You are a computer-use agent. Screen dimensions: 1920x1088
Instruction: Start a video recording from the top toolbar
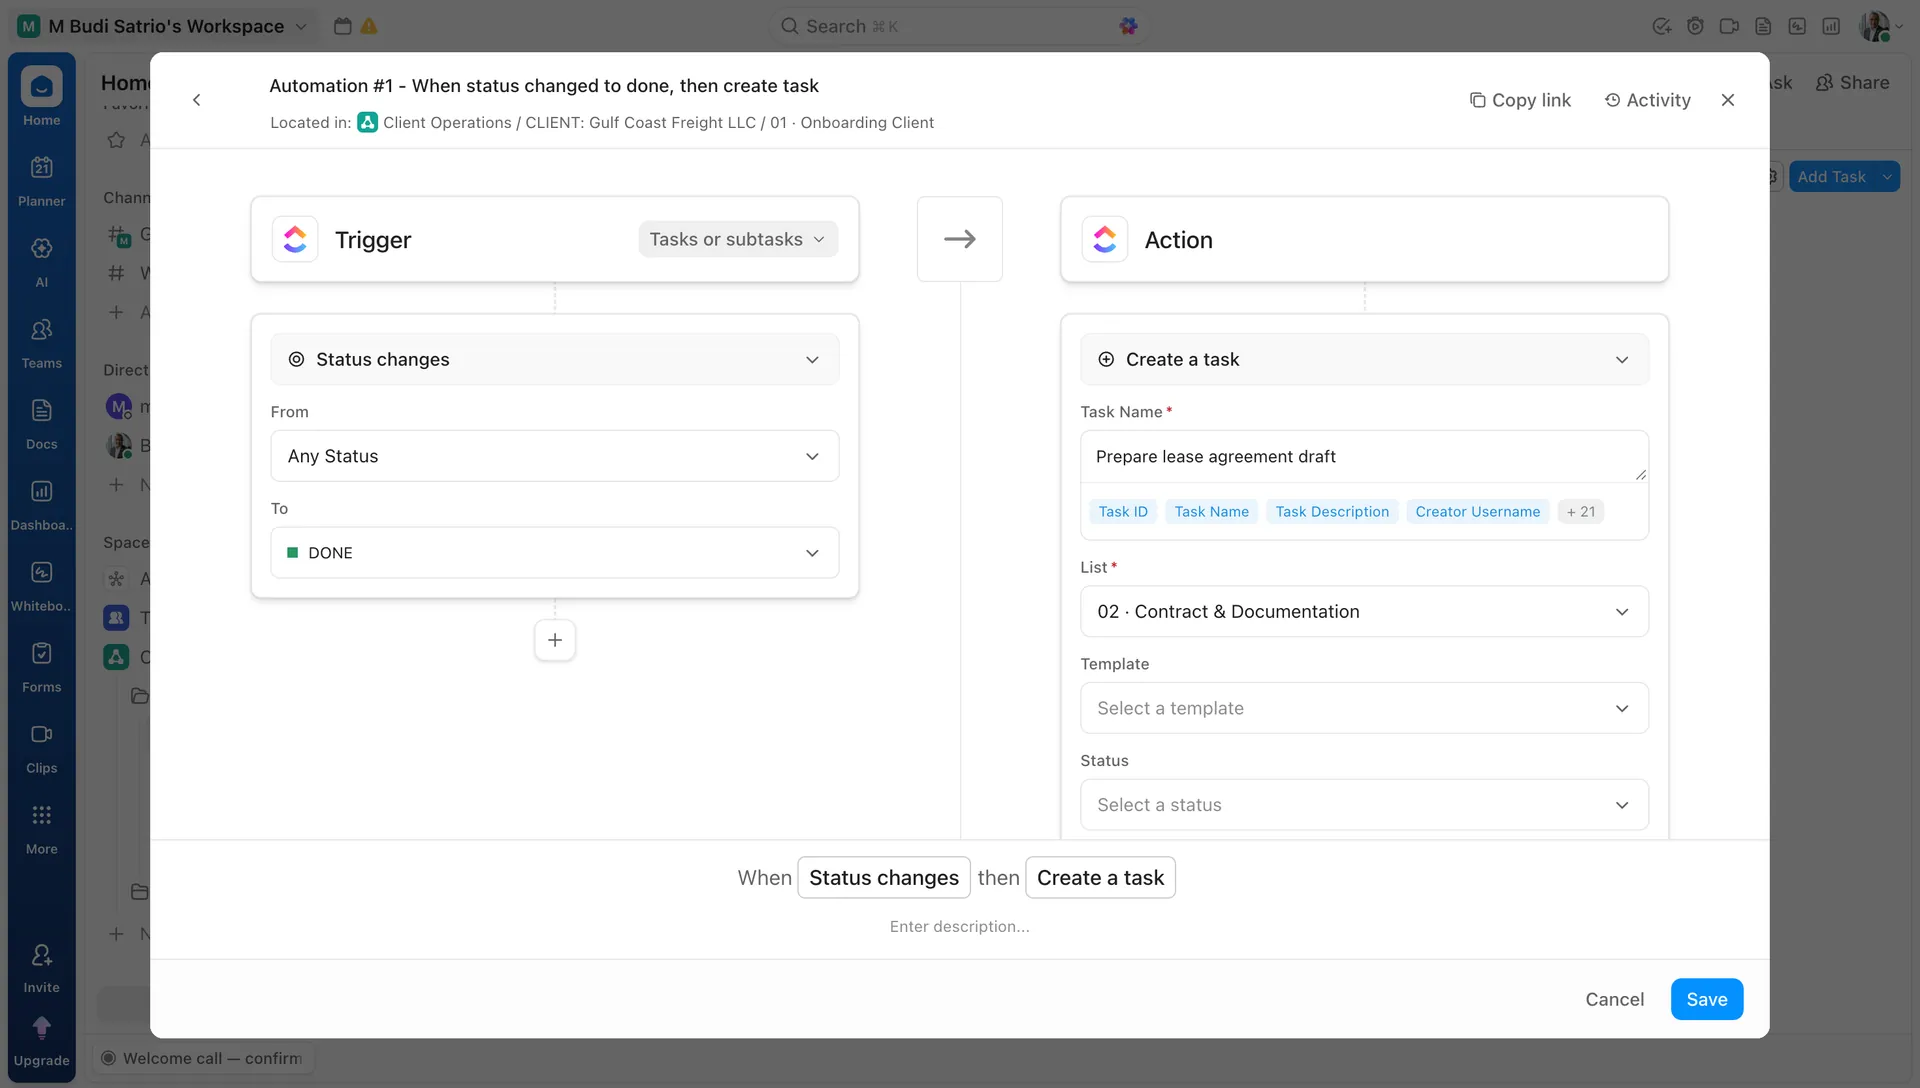(x=1729, y=26)
